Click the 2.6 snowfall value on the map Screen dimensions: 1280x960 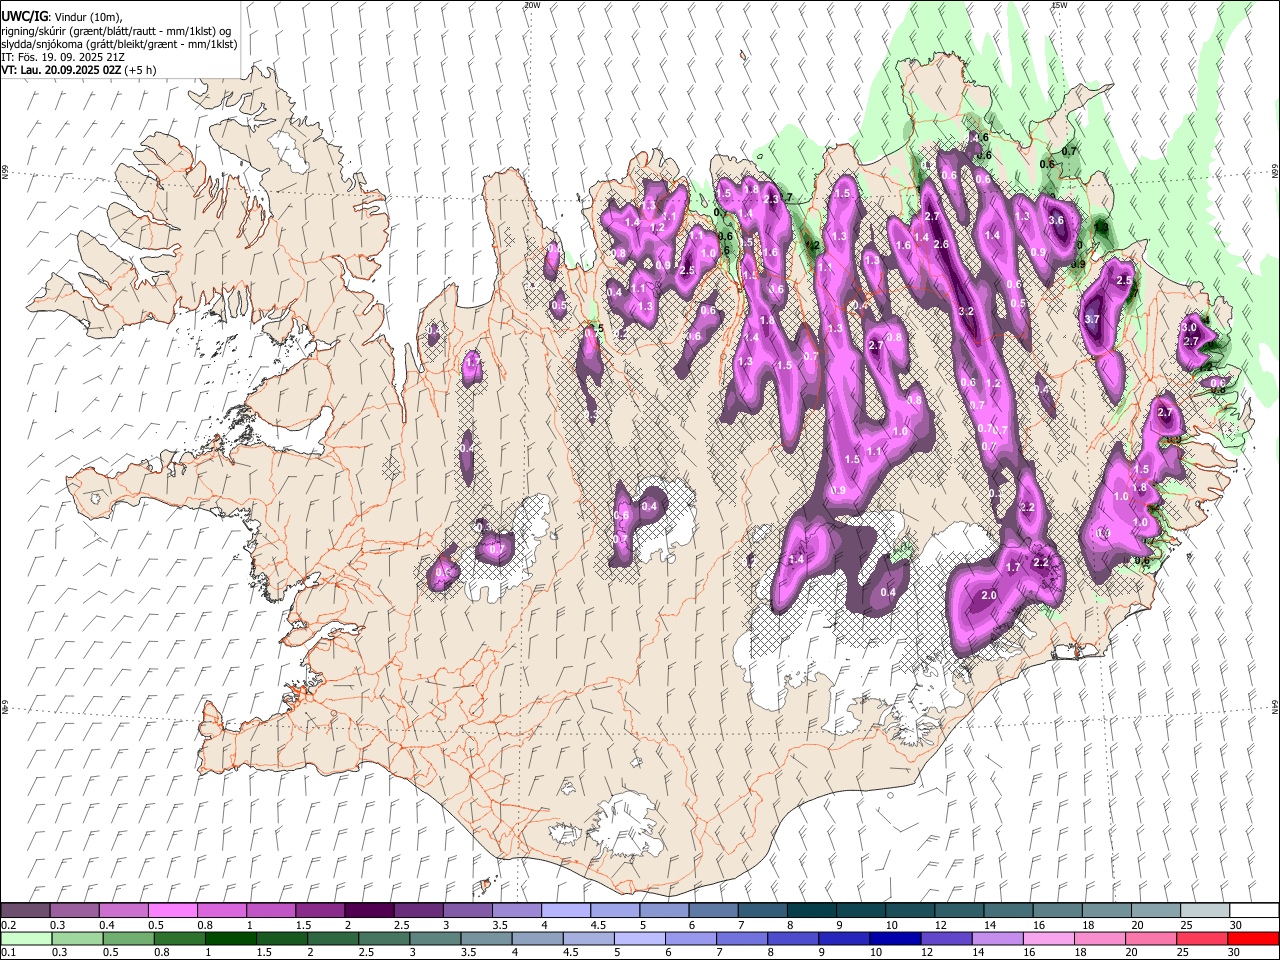[x=941, y=244]
